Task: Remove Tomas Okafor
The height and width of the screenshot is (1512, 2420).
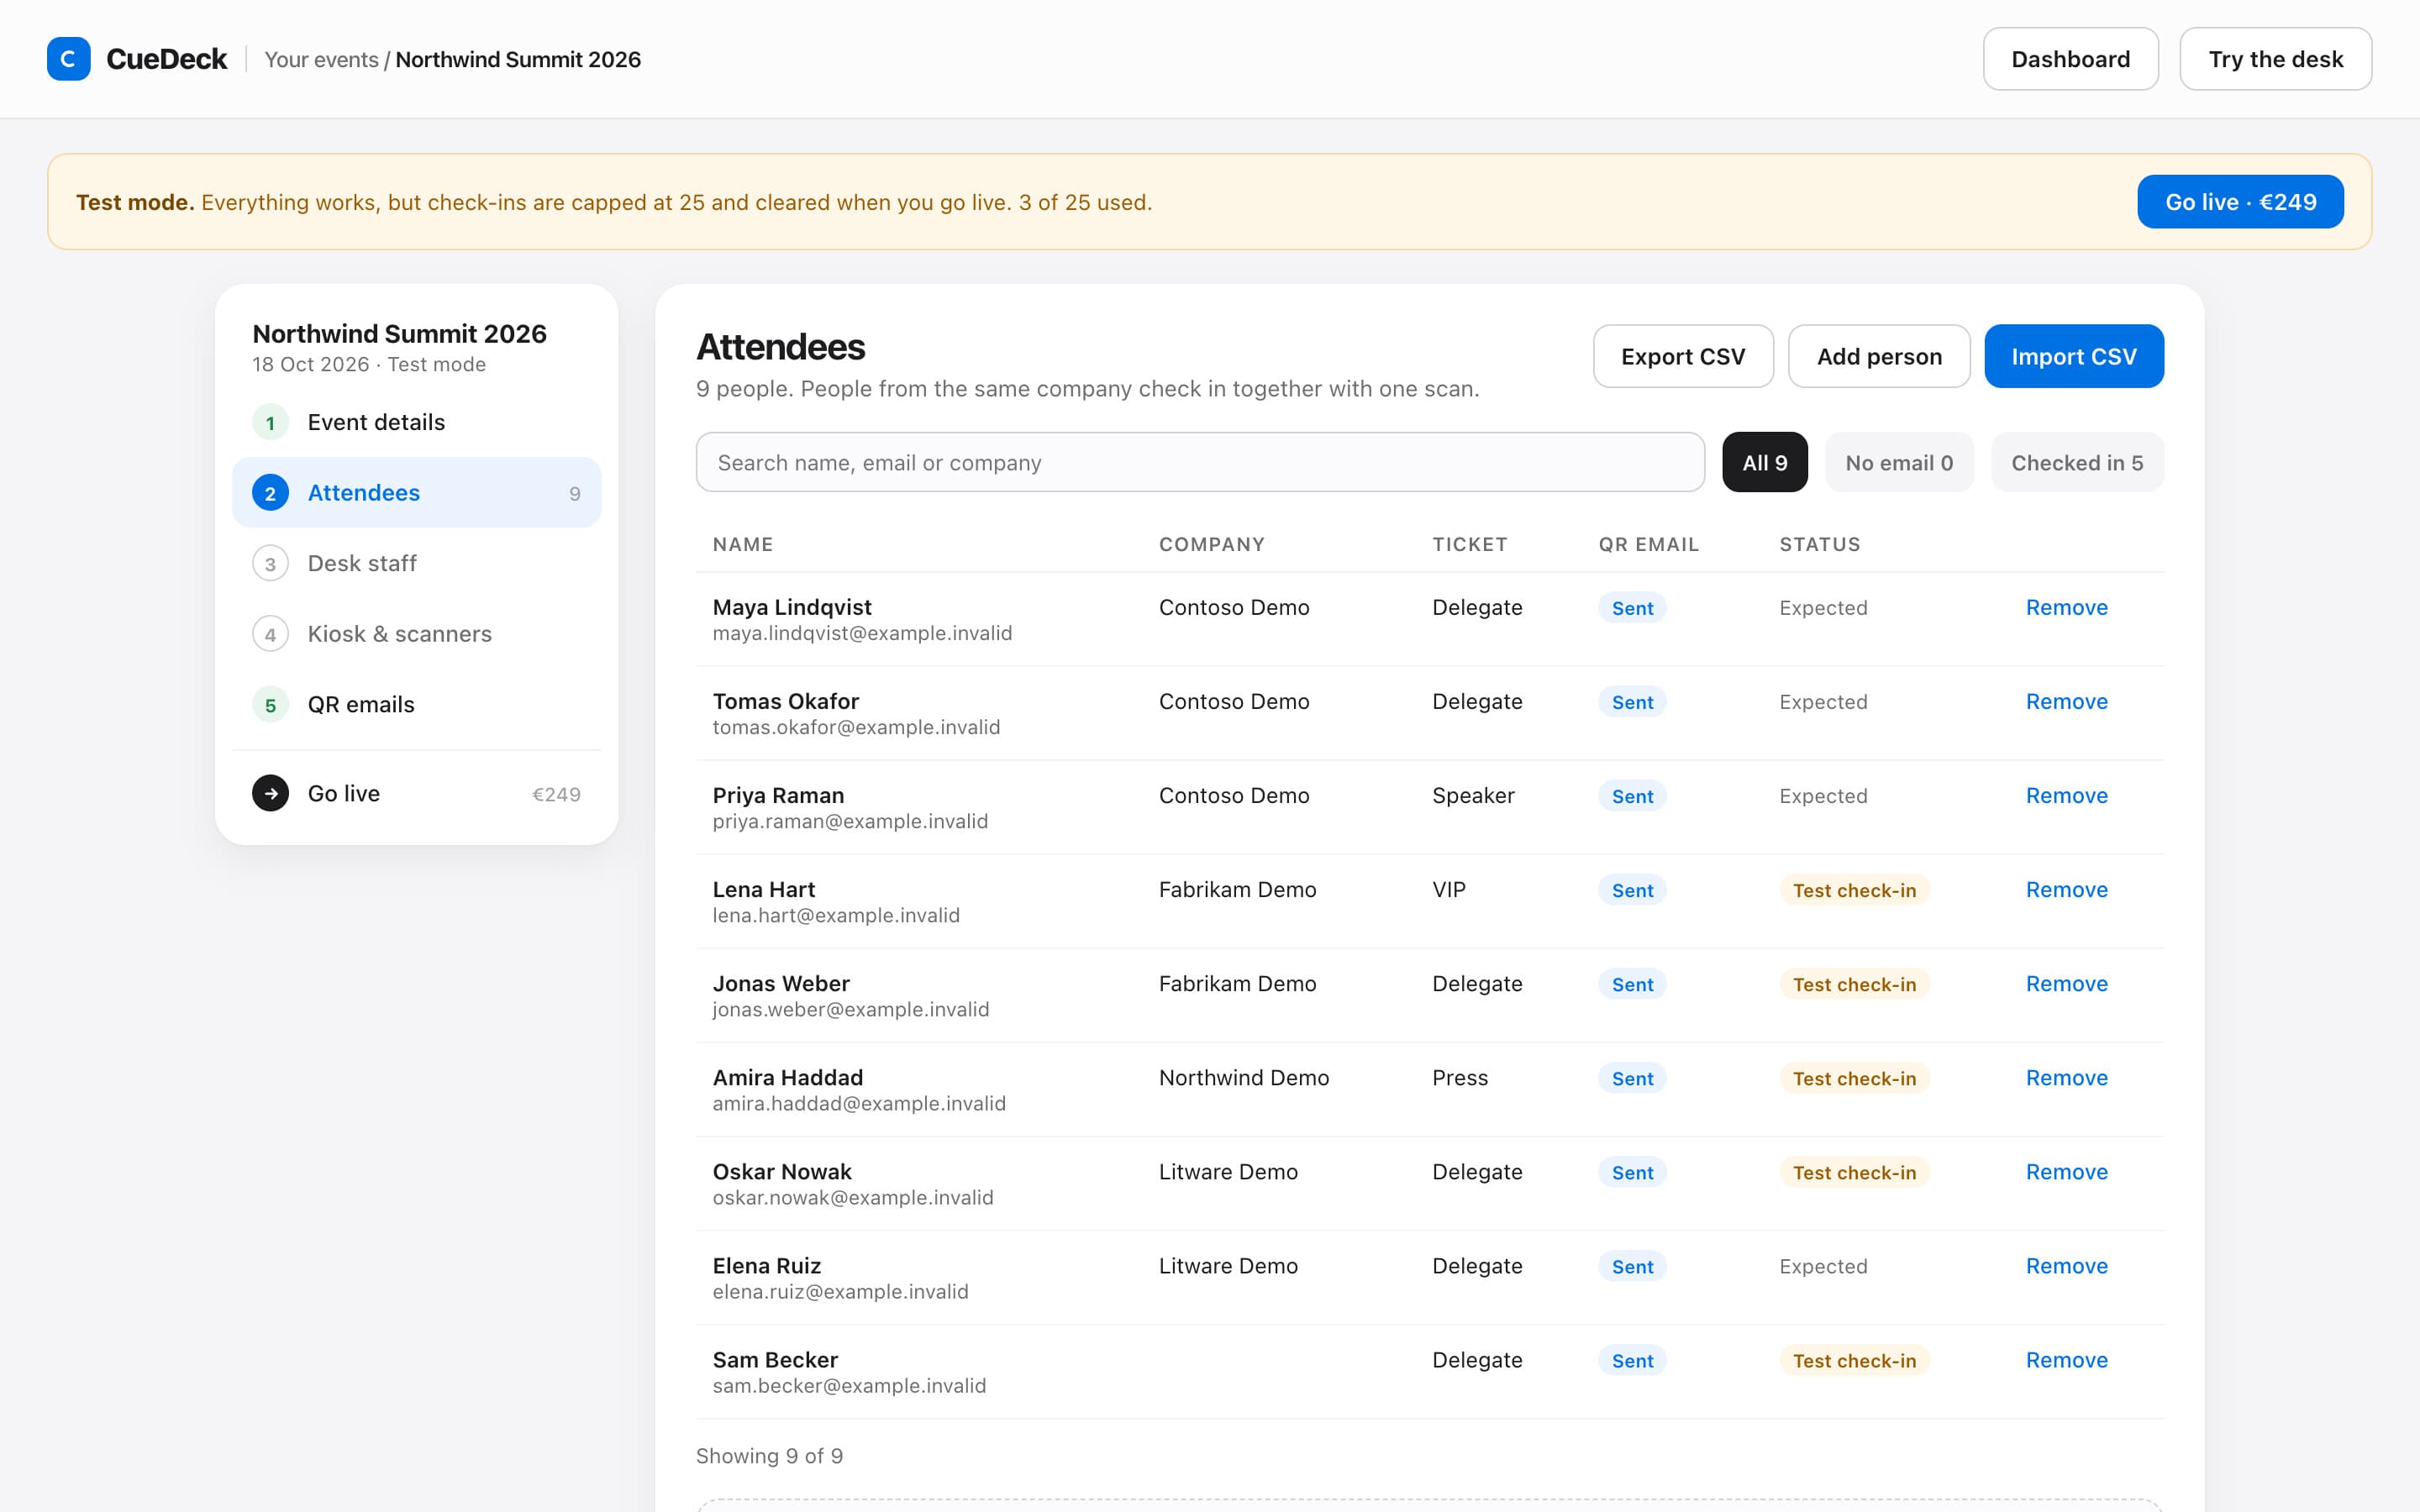Action: coord(2066,701)
